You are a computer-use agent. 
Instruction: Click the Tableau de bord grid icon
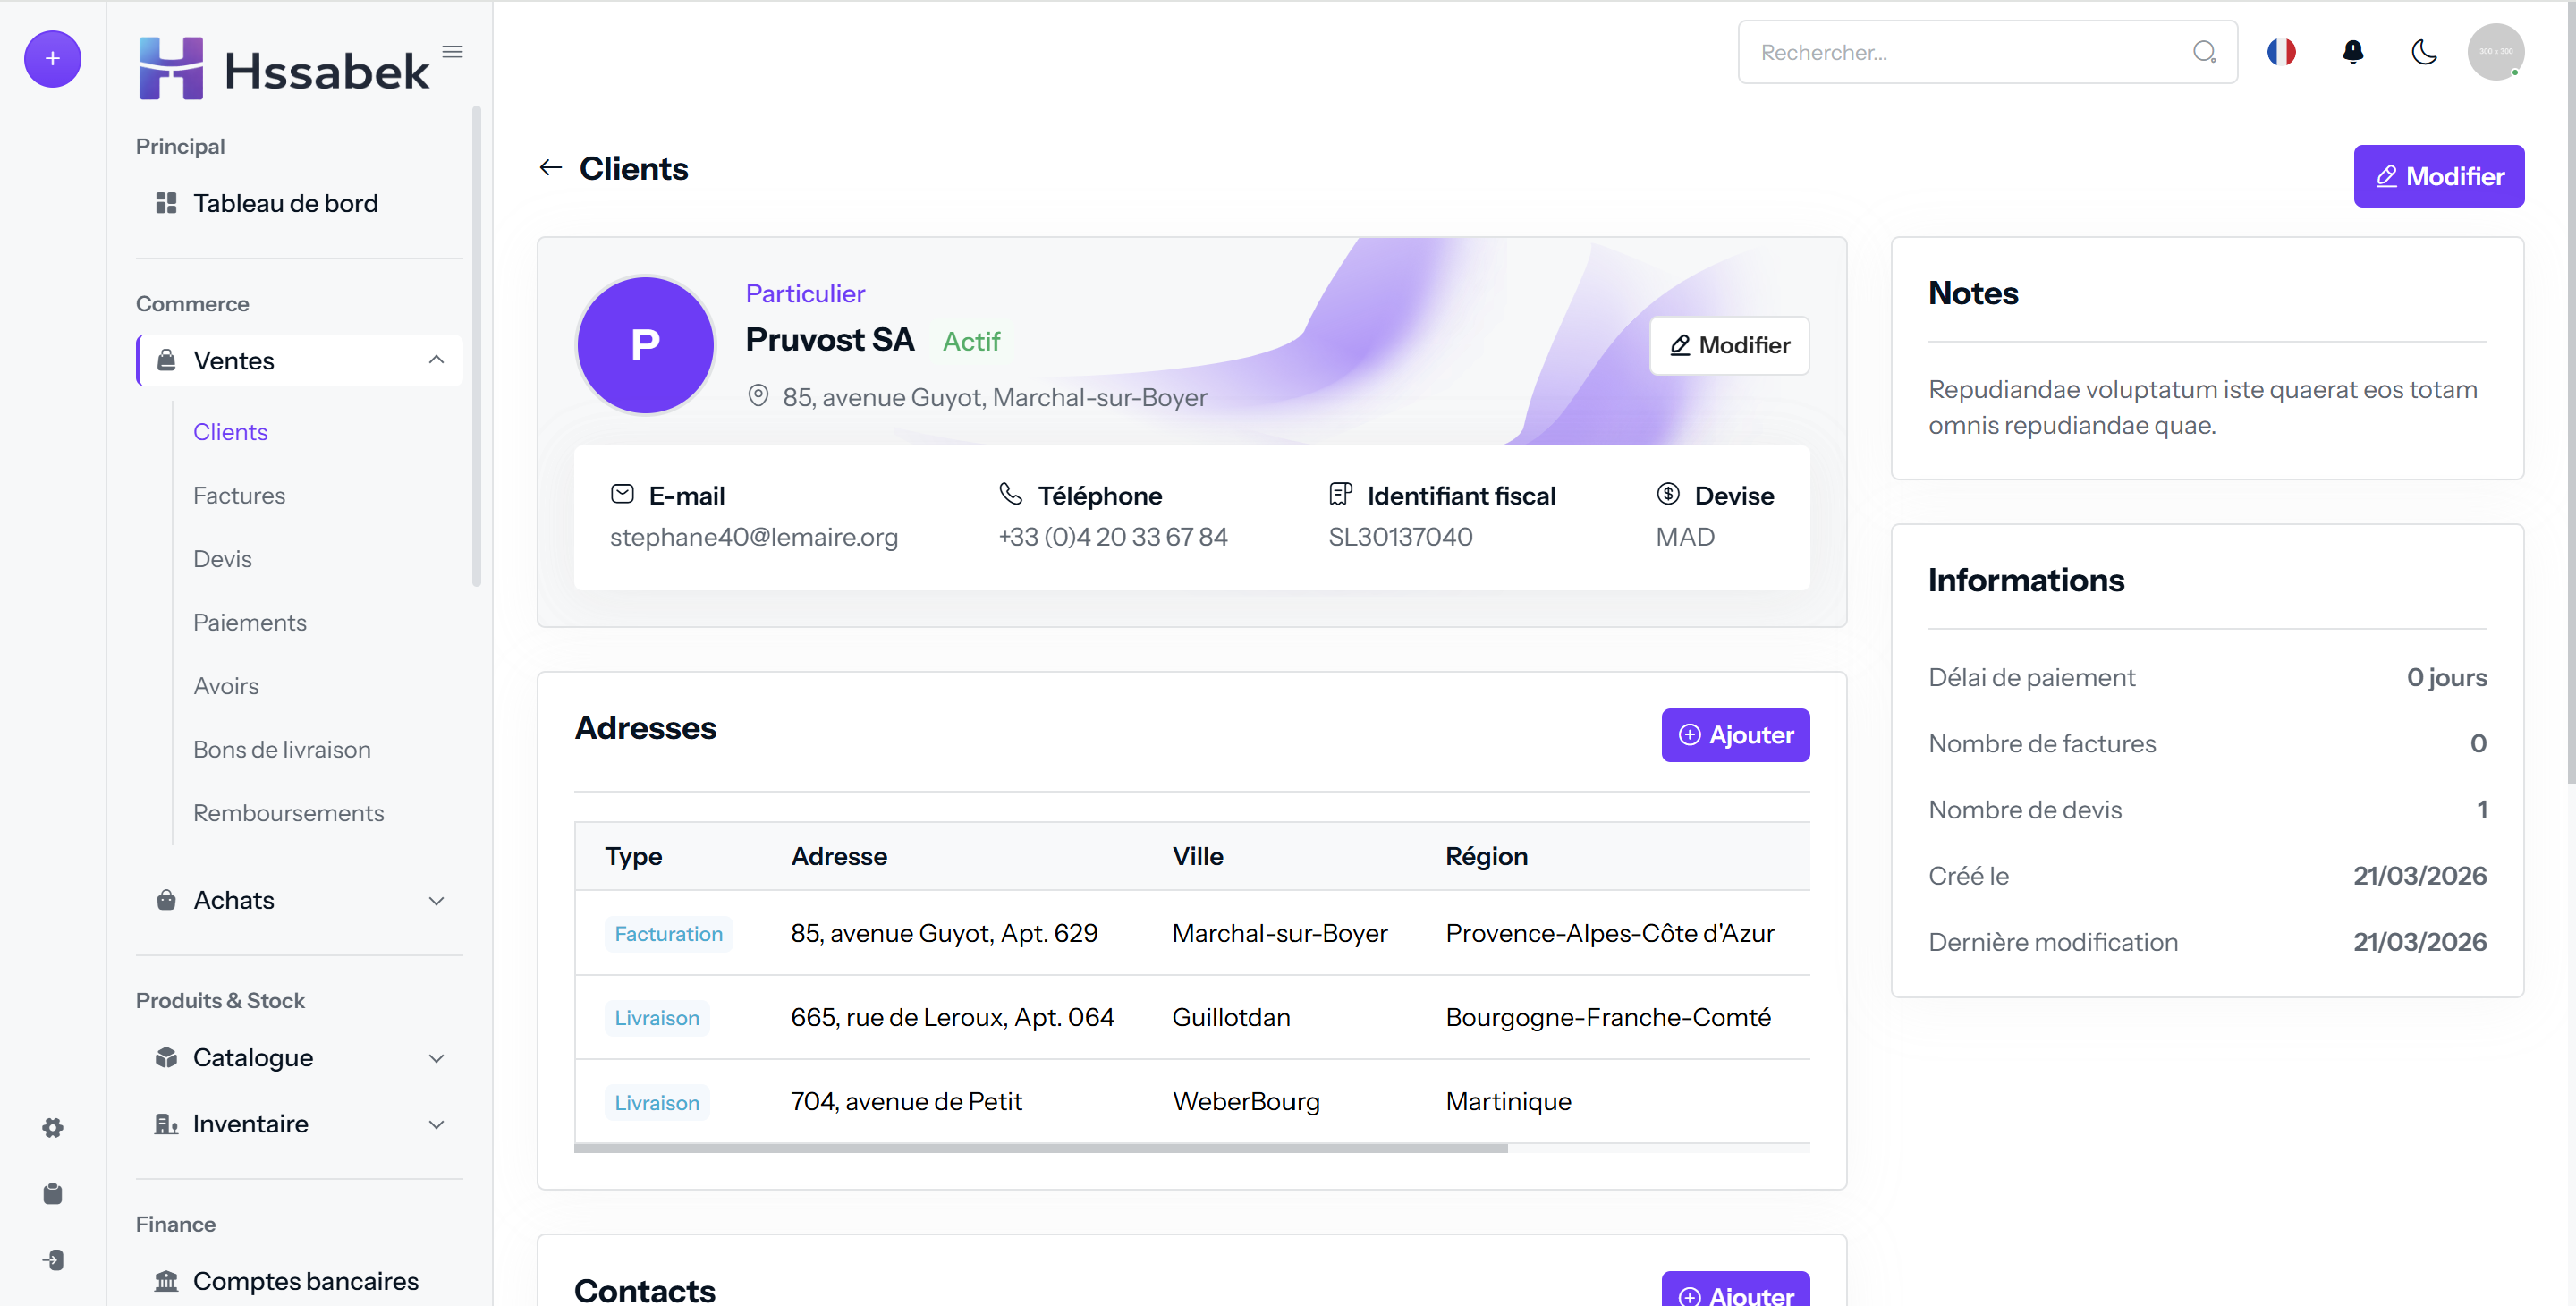pyautogui.click(x=166, y=203)
